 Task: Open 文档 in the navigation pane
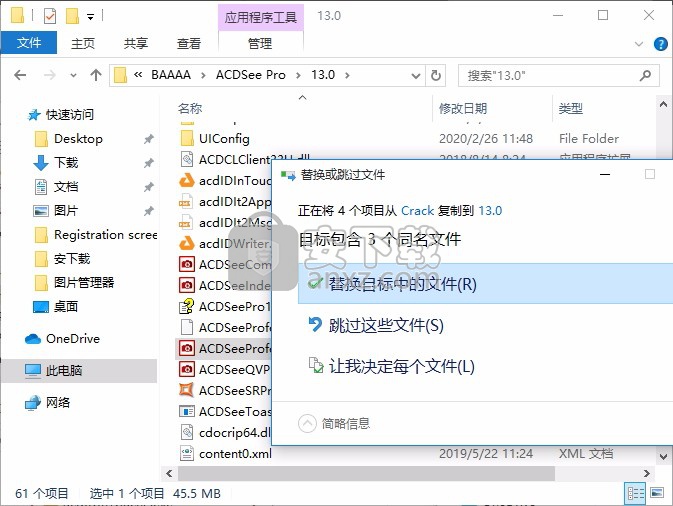66,187
